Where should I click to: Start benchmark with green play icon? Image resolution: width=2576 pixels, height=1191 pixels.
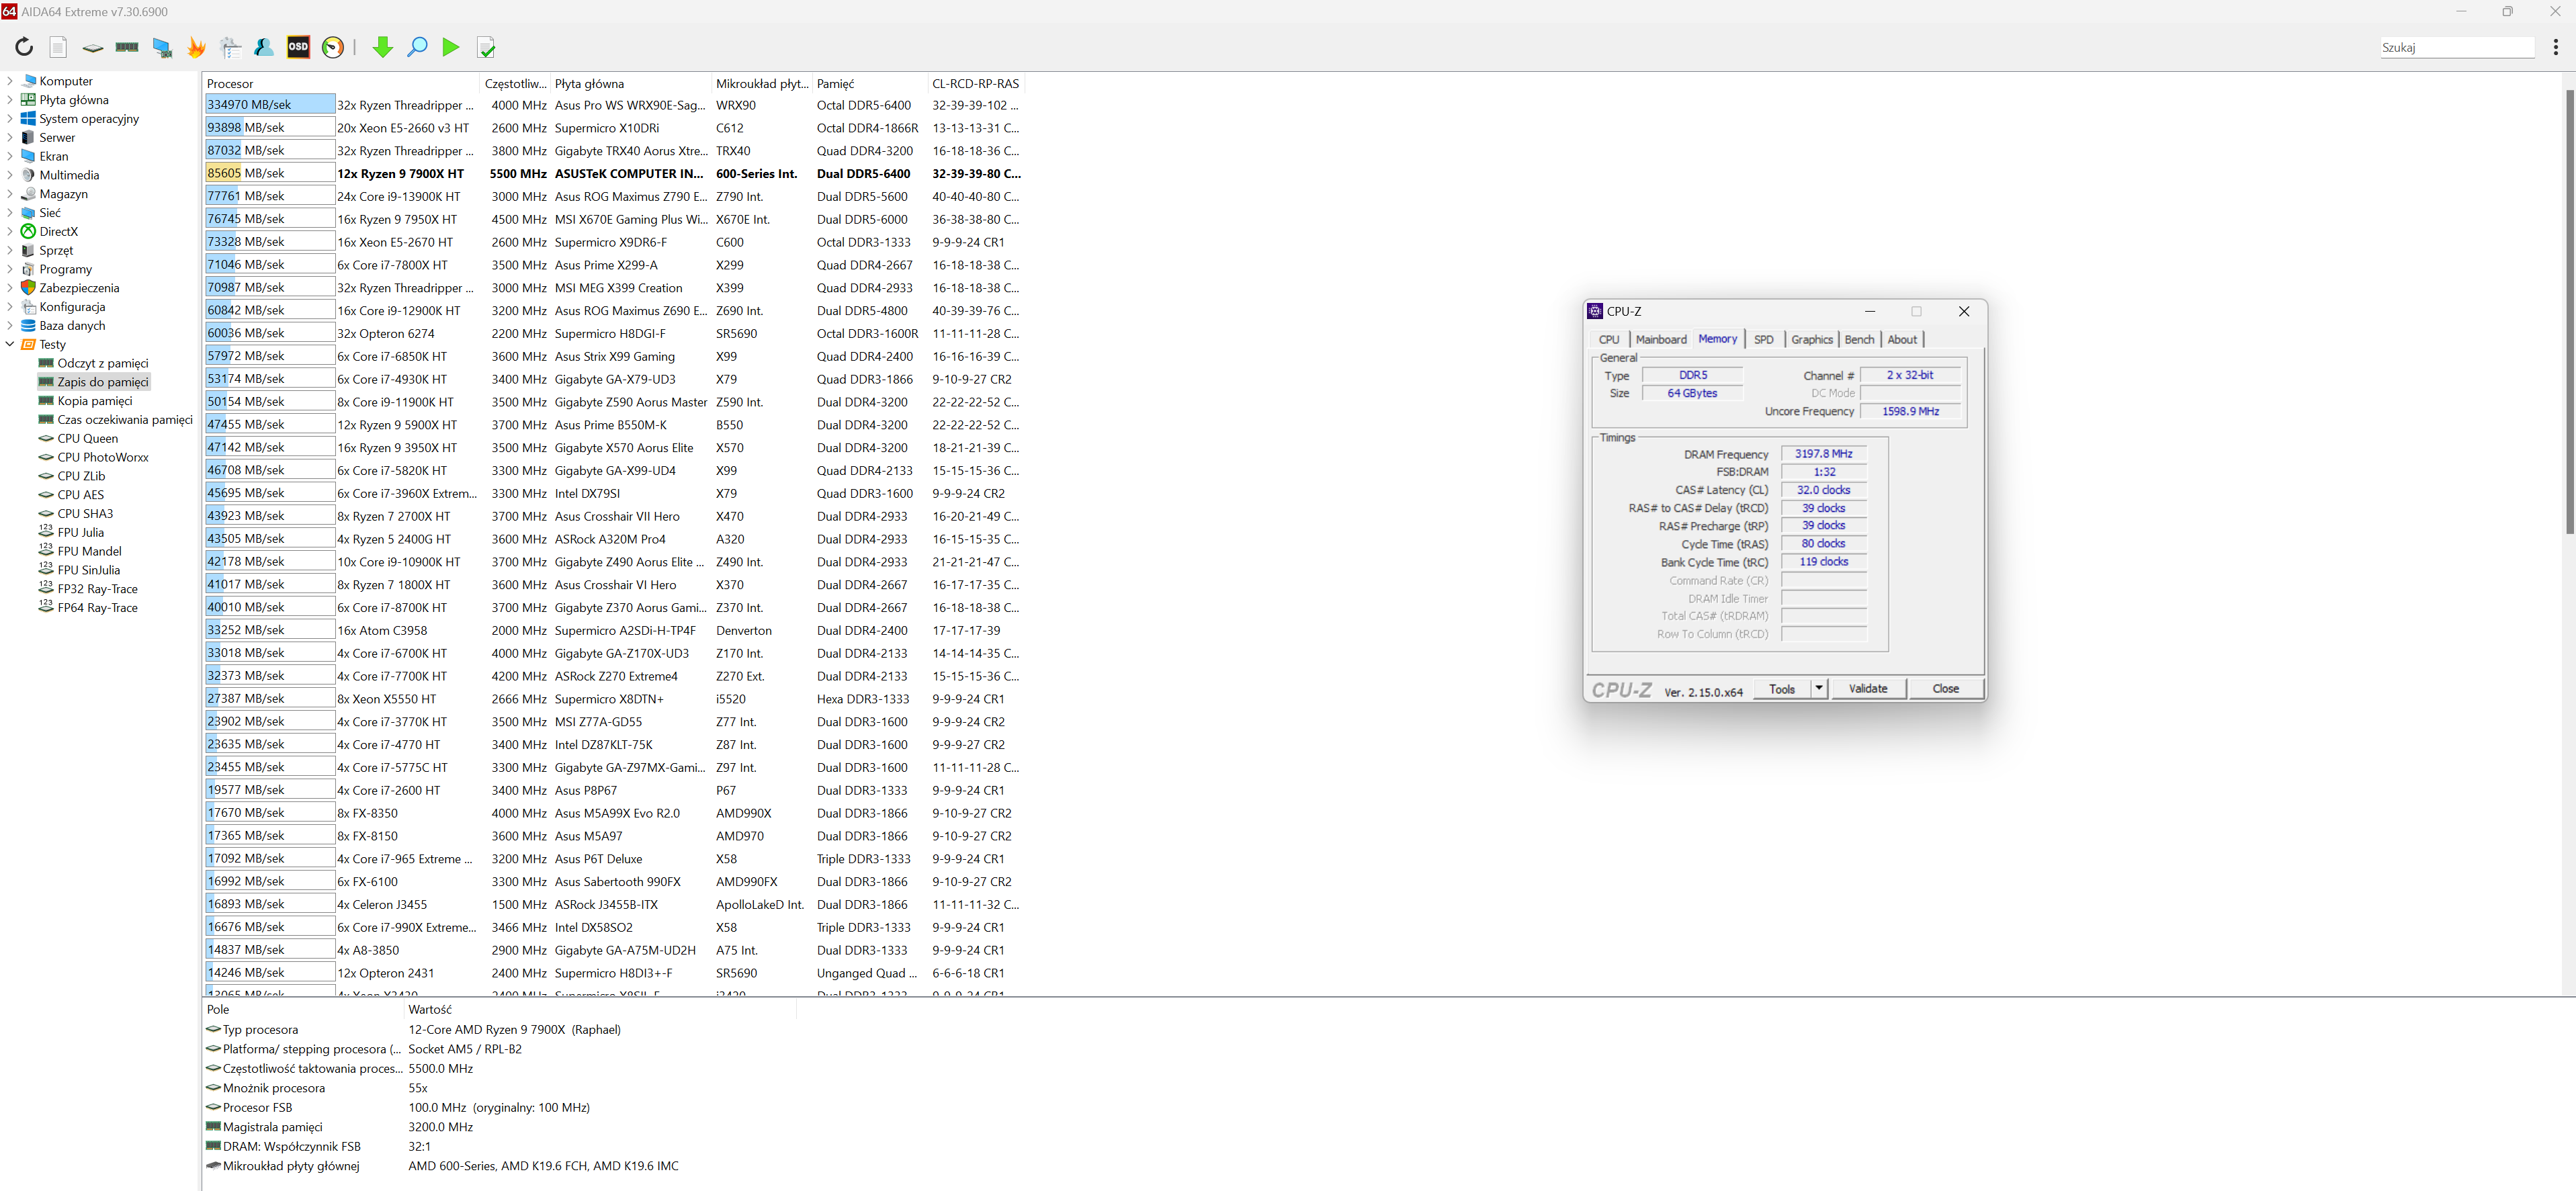pyautogui.click(x=451, y=47)
